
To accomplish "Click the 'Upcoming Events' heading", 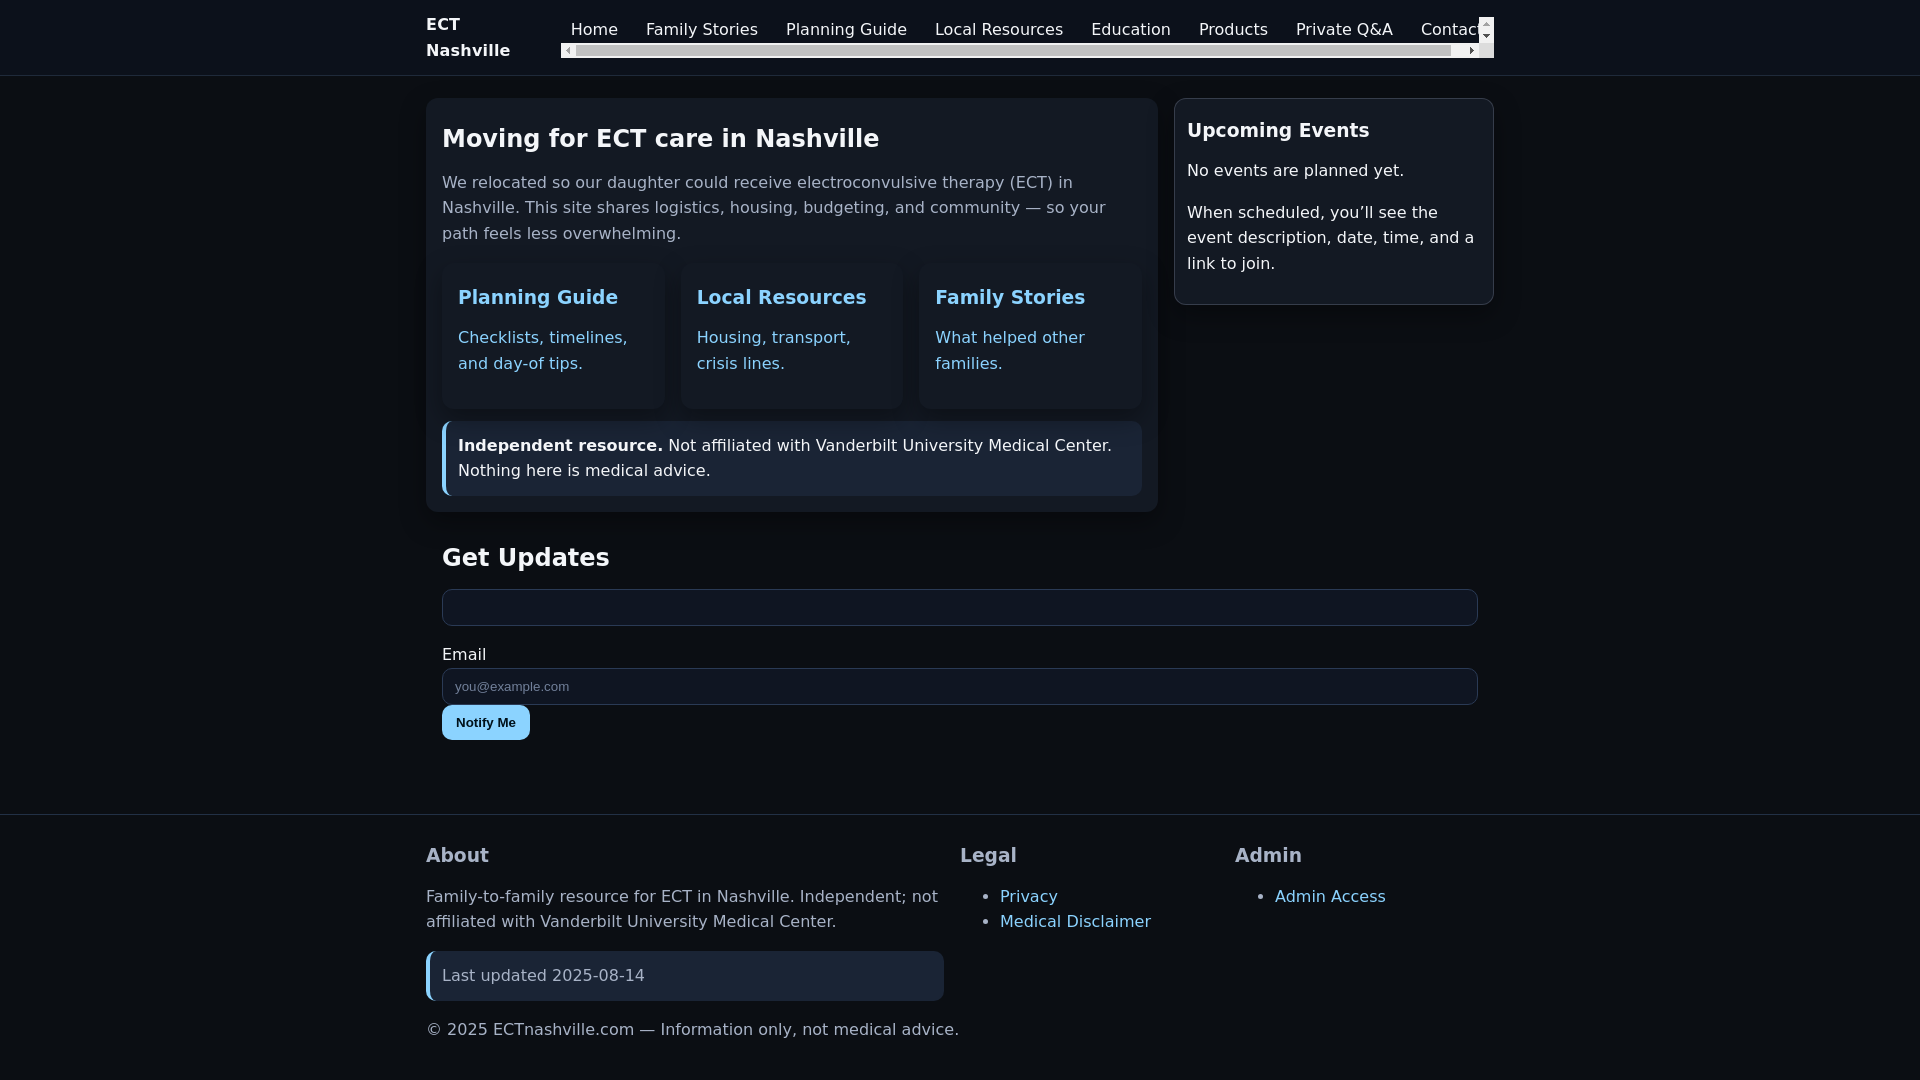I will pyautogui.click(x=1278, y=131).
